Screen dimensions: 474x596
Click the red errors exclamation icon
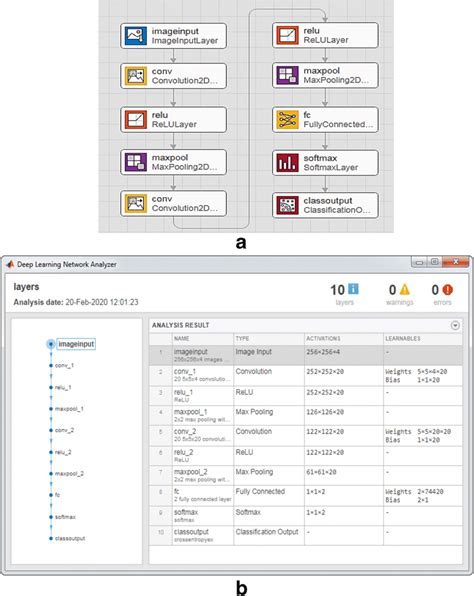(x=448, y=290)
